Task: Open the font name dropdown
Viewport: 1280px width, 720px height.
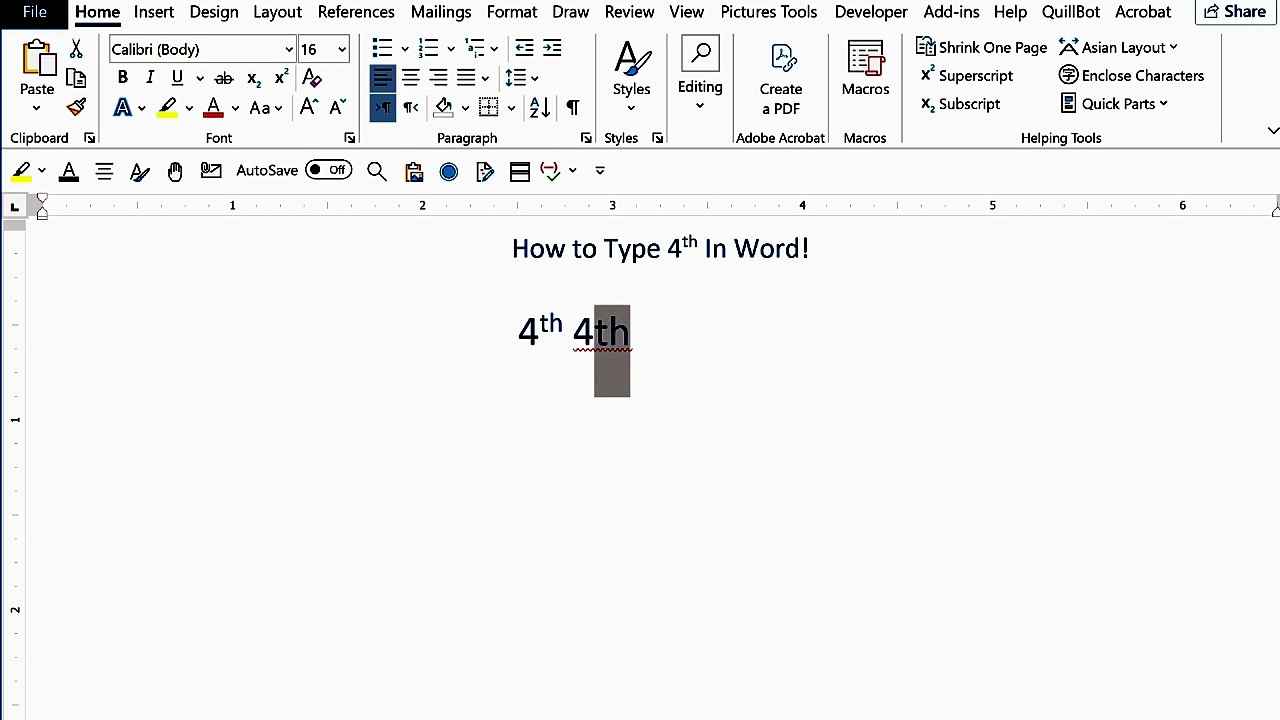Action: [289, 49]
